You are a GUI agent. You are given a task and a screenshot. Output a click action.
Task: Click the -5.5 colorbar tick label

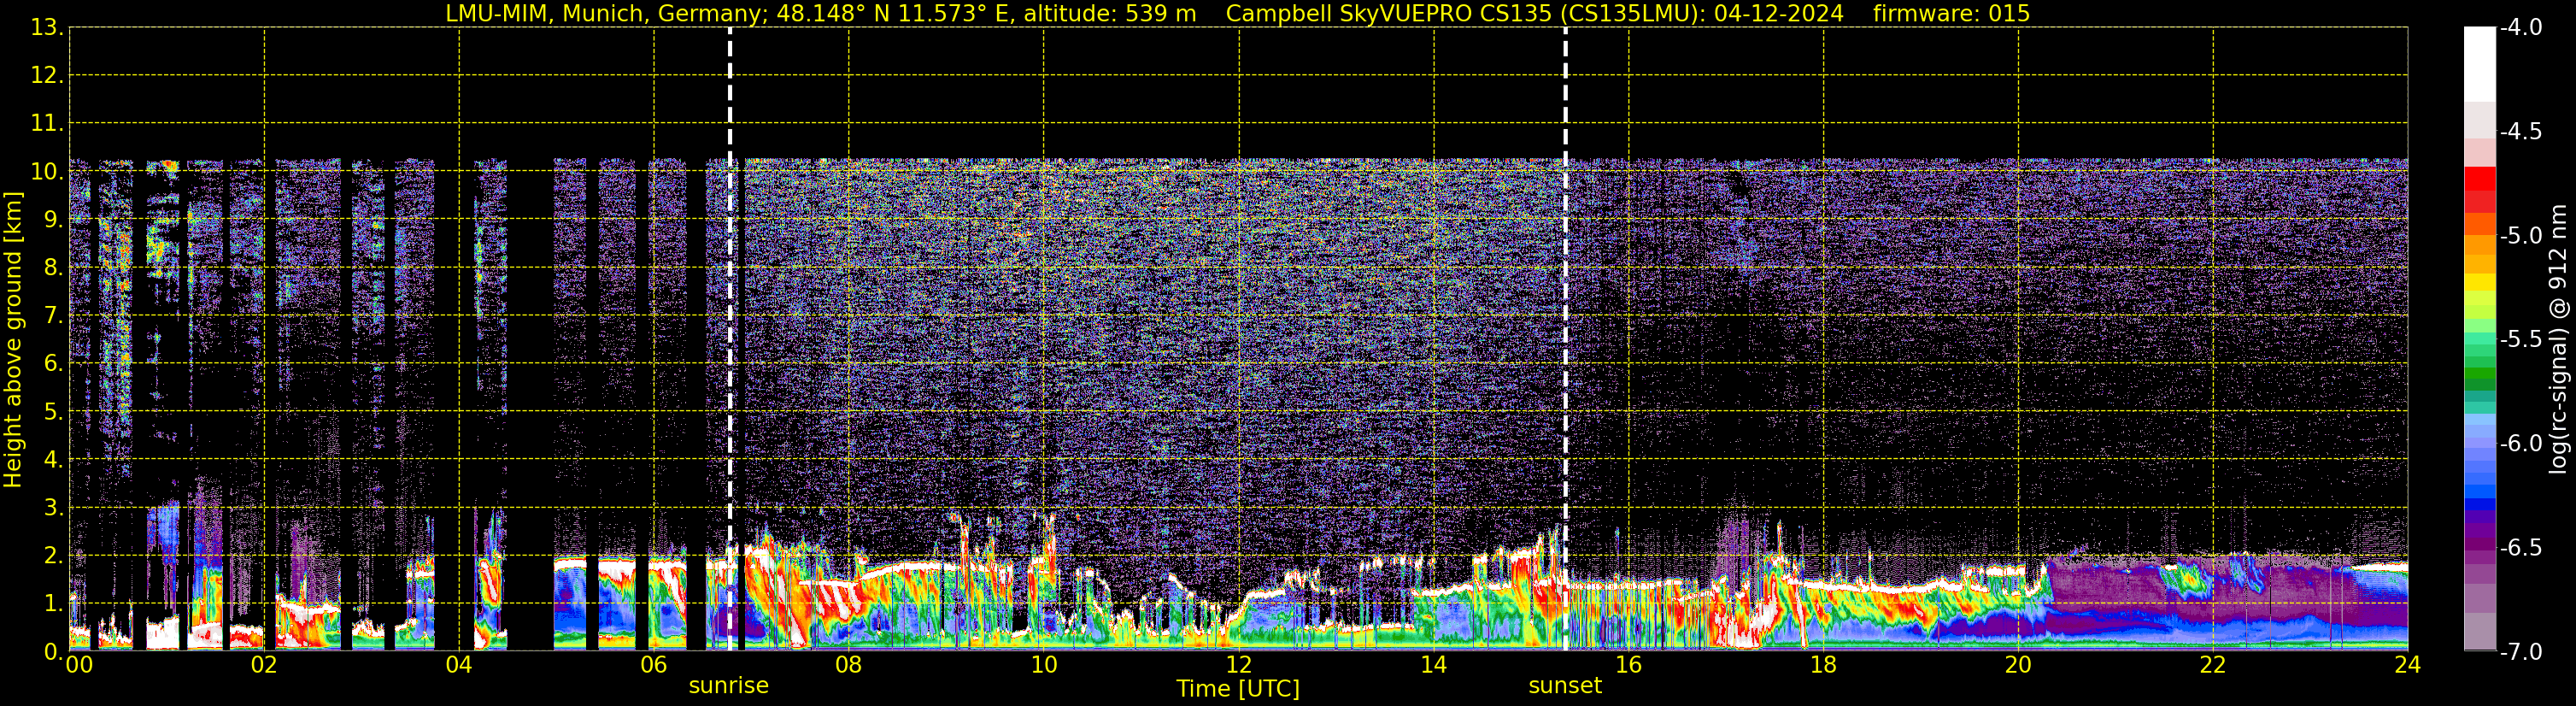[2521, 340]
